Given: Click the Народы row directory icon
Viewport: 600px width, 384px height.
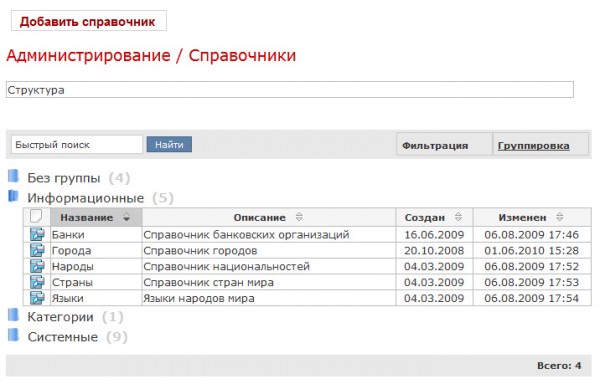Looking at the screenshot, I should coord(37,266).
